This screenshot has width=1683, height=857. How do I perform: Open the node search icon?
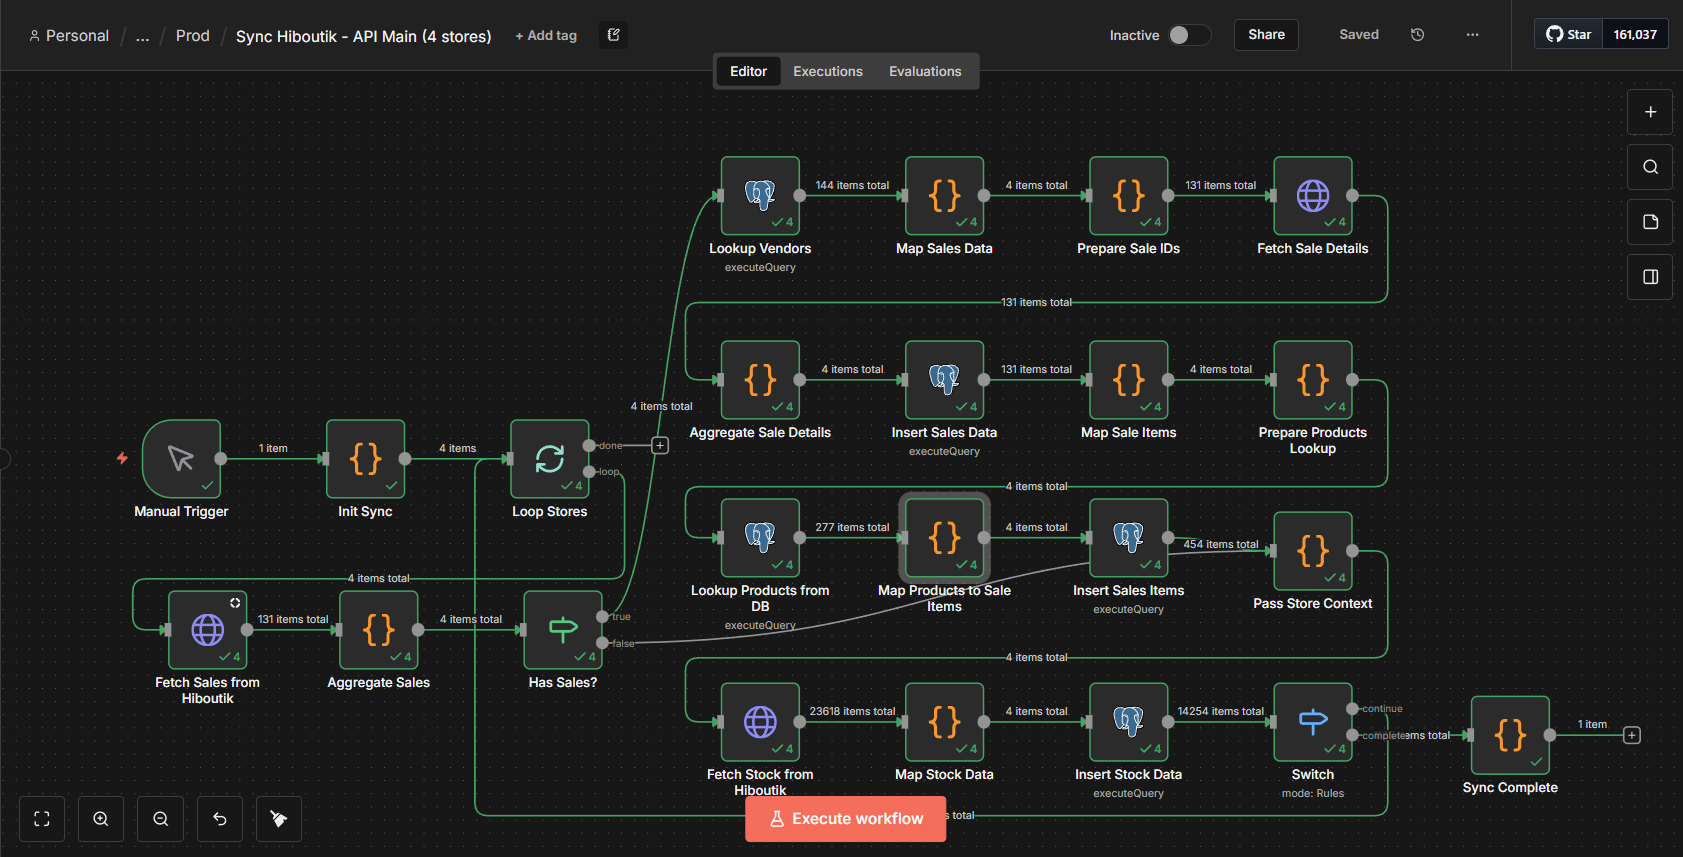pyautogui.click(x=1650, y=167)
